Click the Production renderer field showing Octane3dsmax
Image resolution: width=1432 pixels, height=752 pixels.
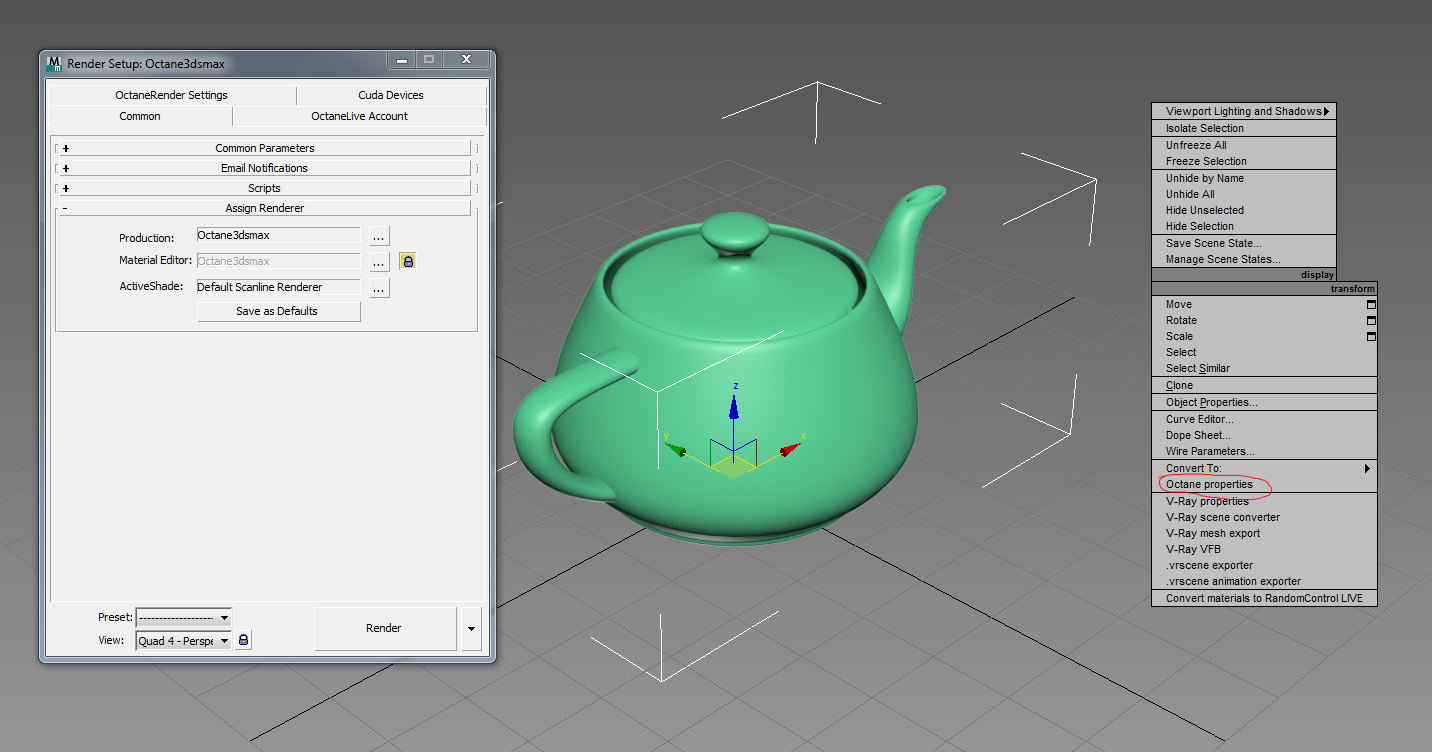click(x=278, y=235)
